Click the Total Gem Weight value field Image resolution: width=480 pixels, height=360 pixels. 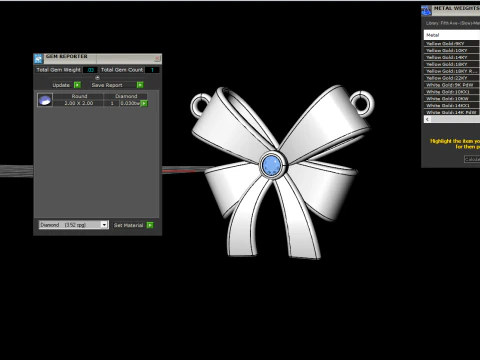[90, 70]
